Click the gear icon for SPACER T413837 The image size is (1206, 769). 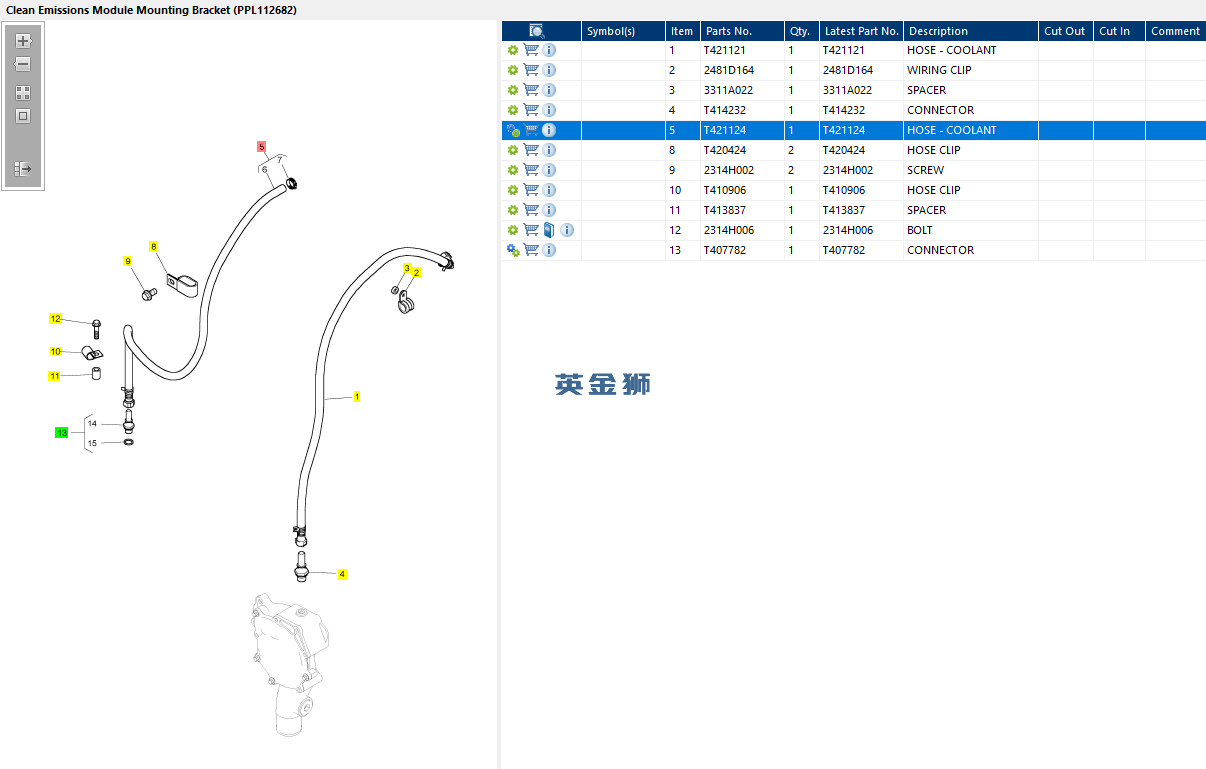coord(513,210)
